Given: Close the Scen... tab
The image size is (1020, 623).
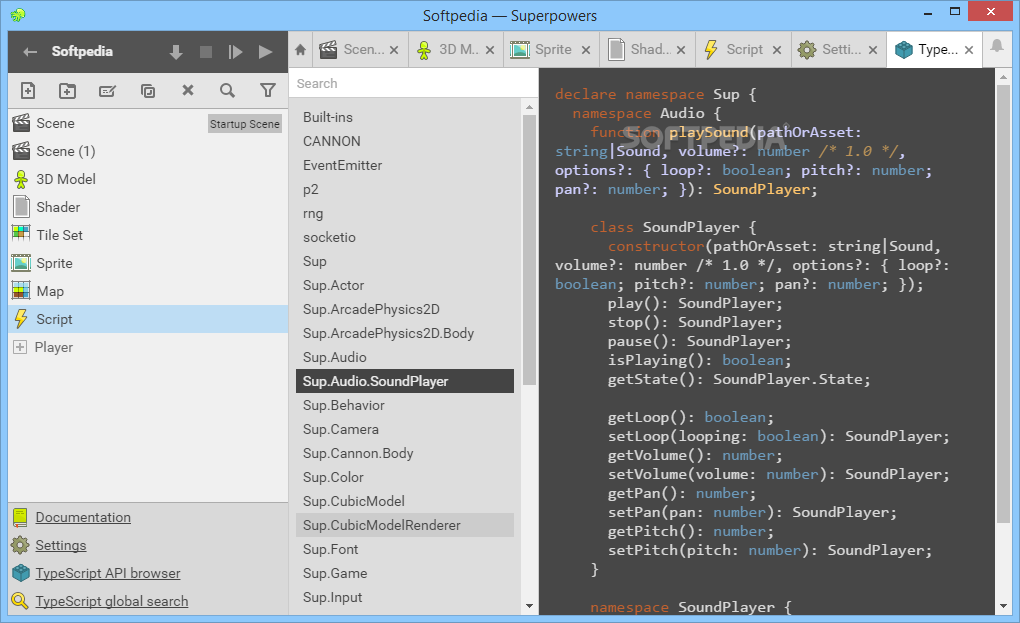Looking at the screenshot, I should pyautogui.click(x=394, y=50).
